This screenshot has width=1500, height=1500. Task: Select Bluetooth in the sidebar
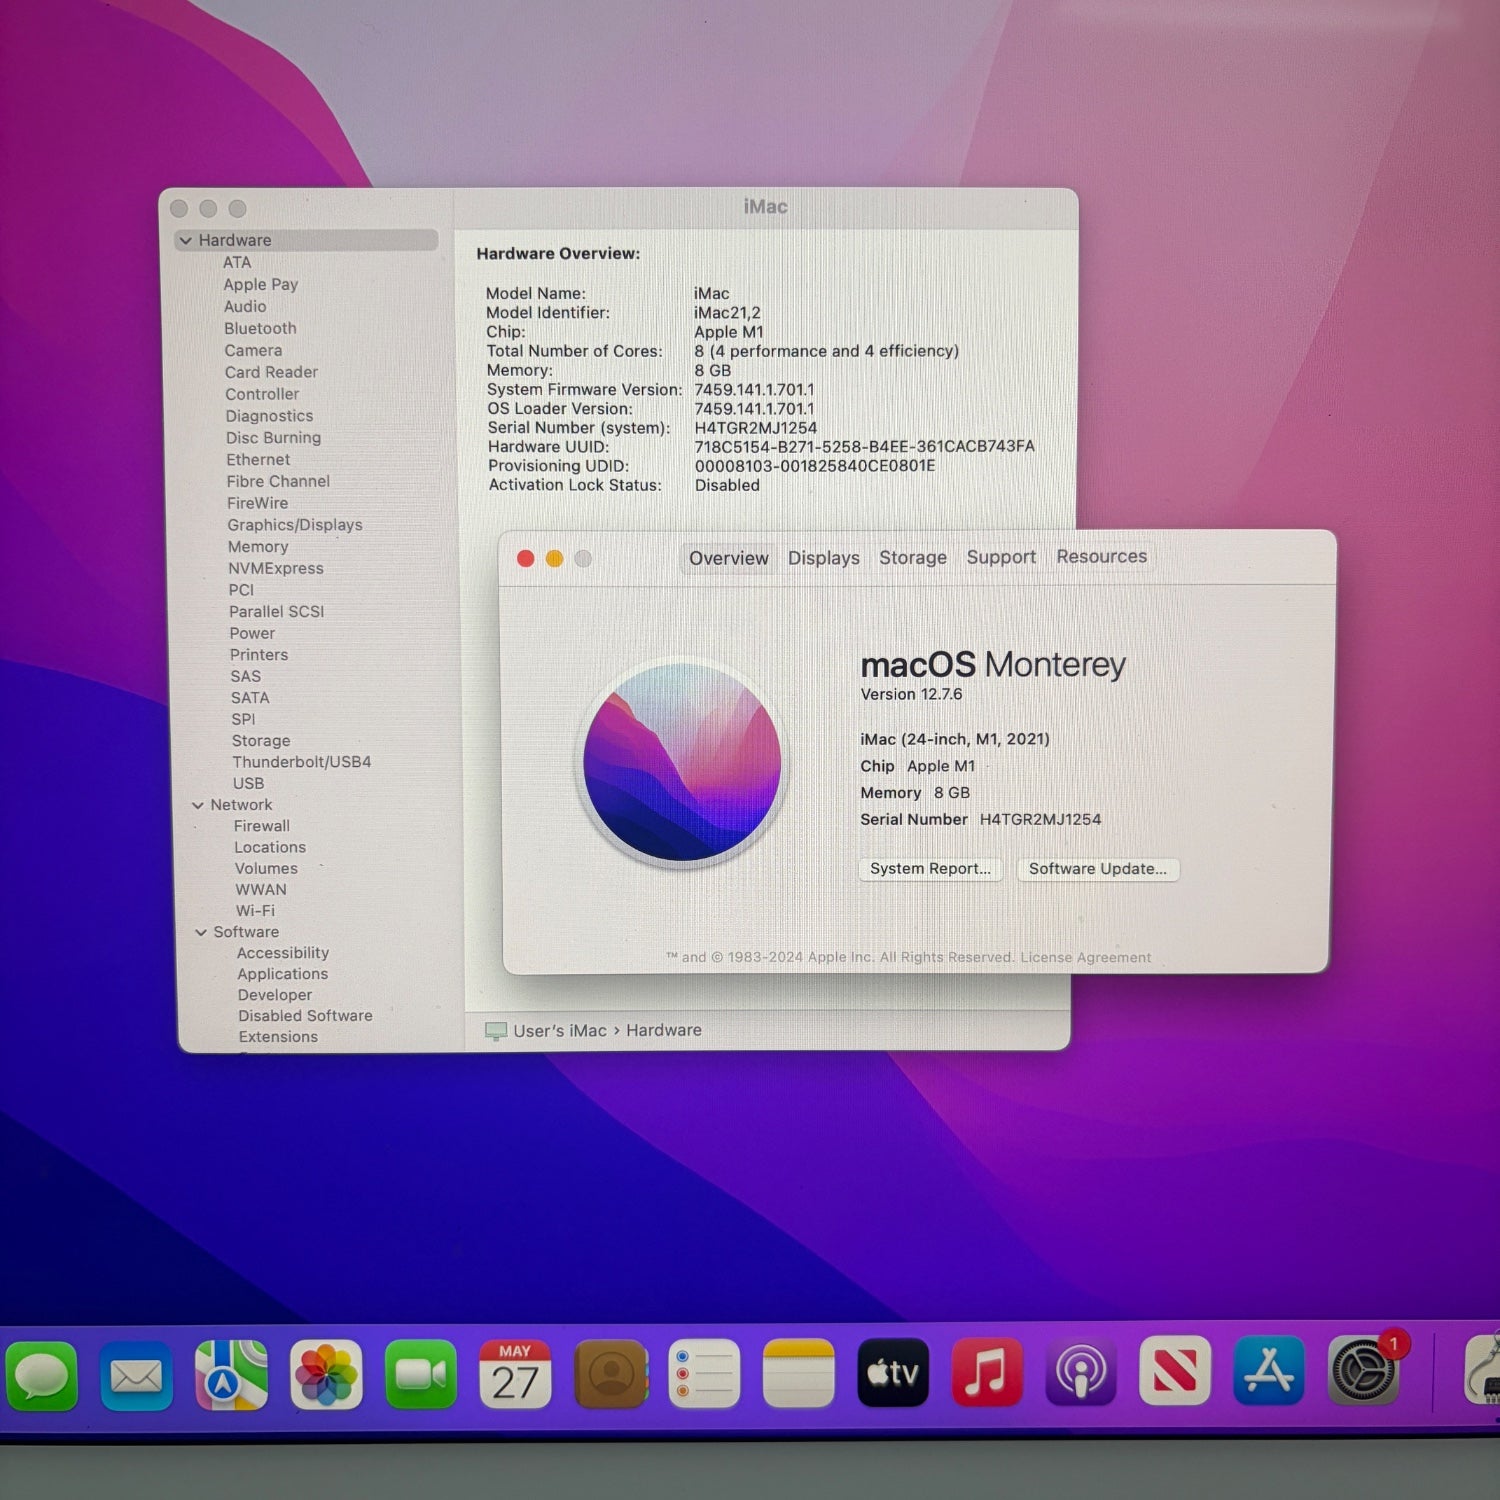tap(260, 328)
